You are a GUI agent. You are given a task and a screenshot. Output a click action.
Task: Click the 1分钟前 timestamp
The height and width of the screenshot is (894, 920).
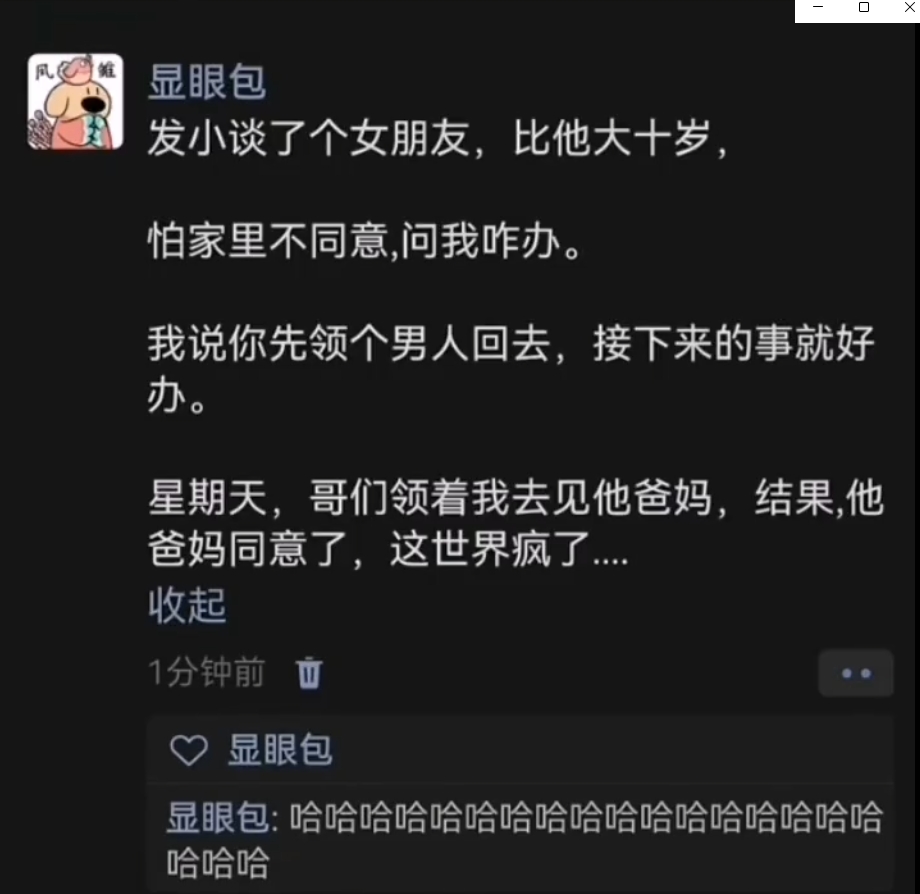tap(207, 672)
